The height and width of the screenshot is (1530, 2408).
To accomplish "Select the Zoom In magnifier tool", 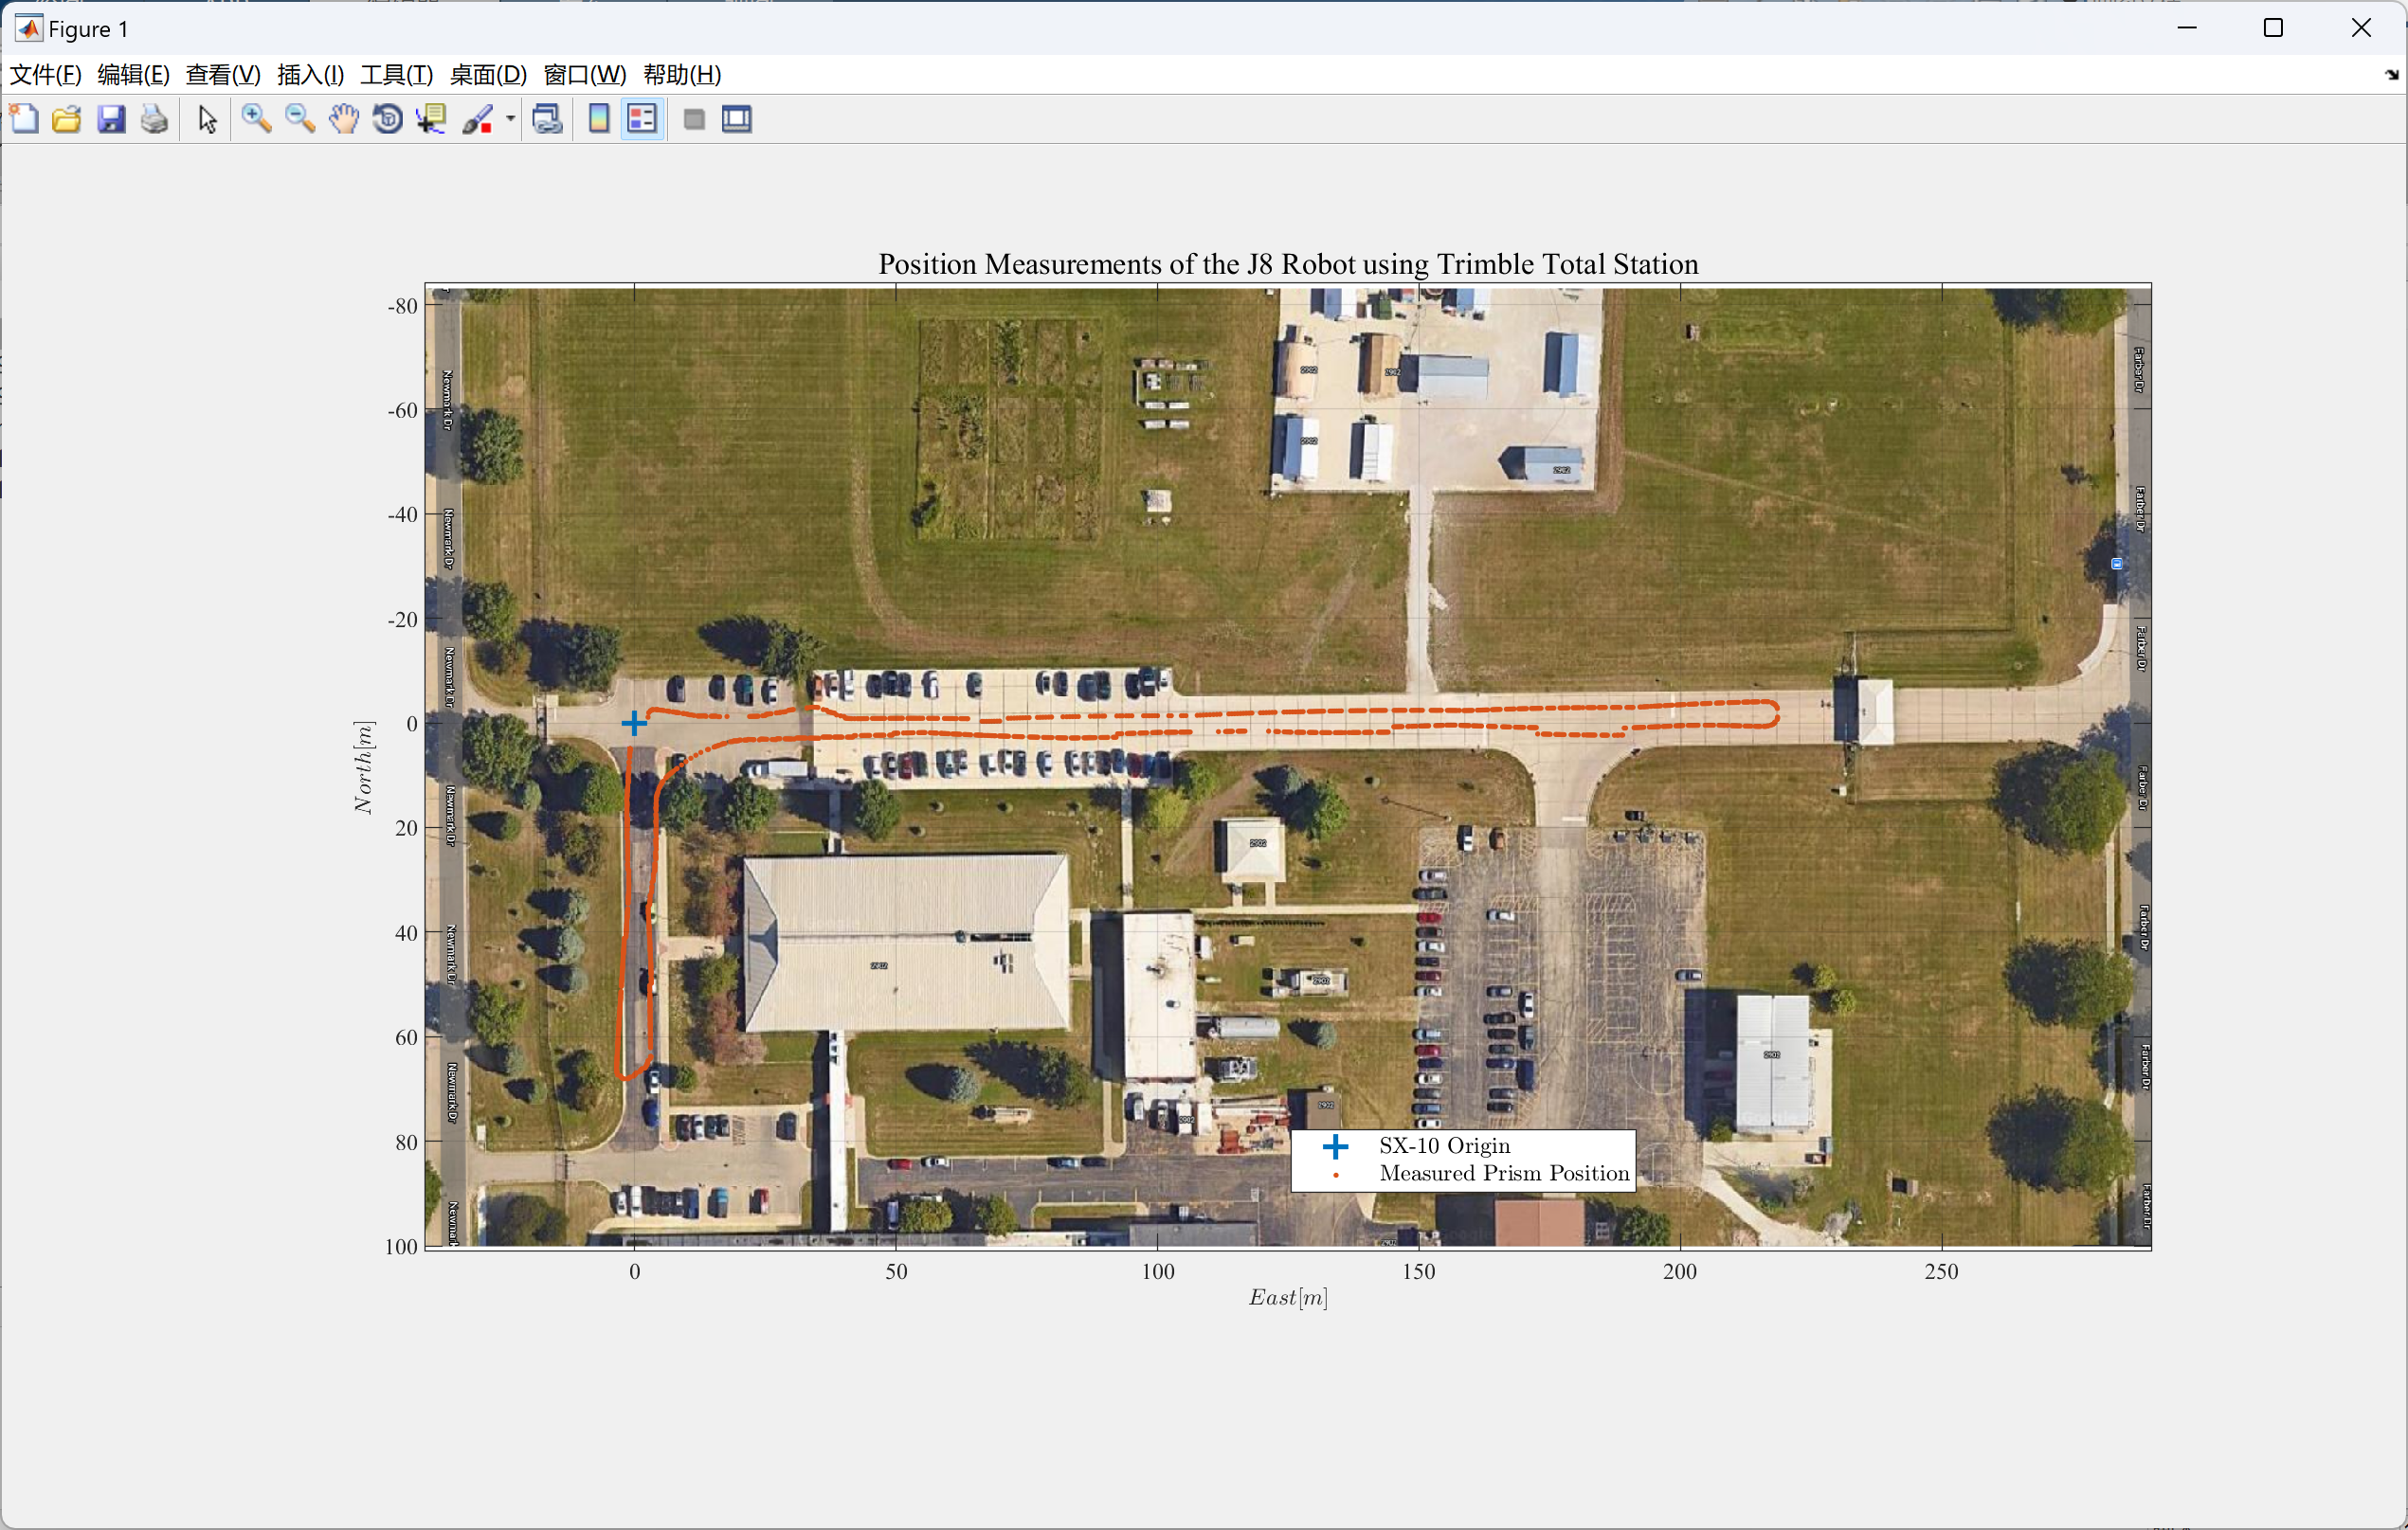I will pyautogui.click(x=256, y=120).
